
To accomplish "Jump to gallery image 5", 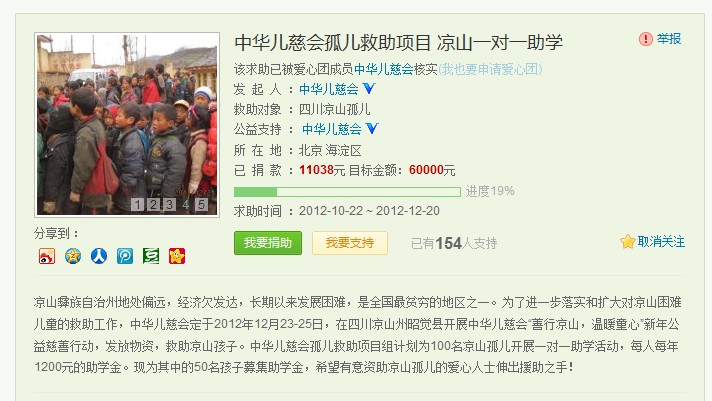I will coord(202,204).
